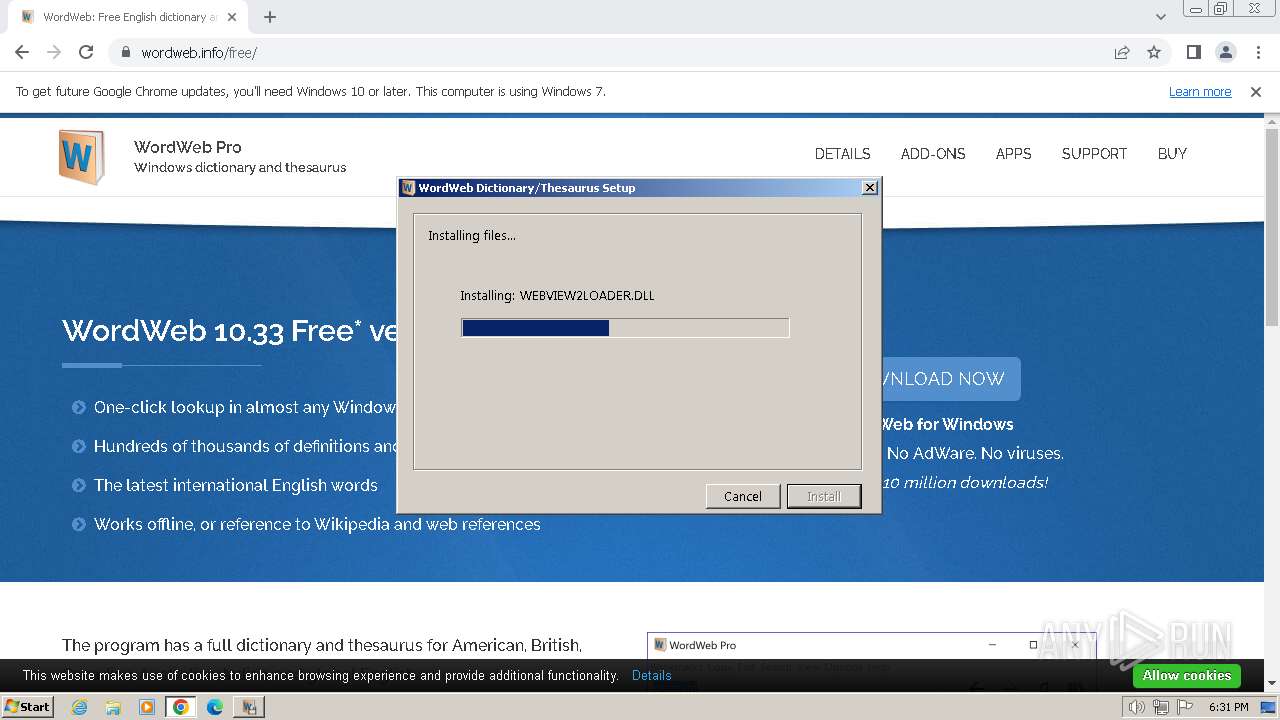Click the WordWeb Pro heading text
The height and width of the screenshot is (720, 1280).
[x=188, y=147]
